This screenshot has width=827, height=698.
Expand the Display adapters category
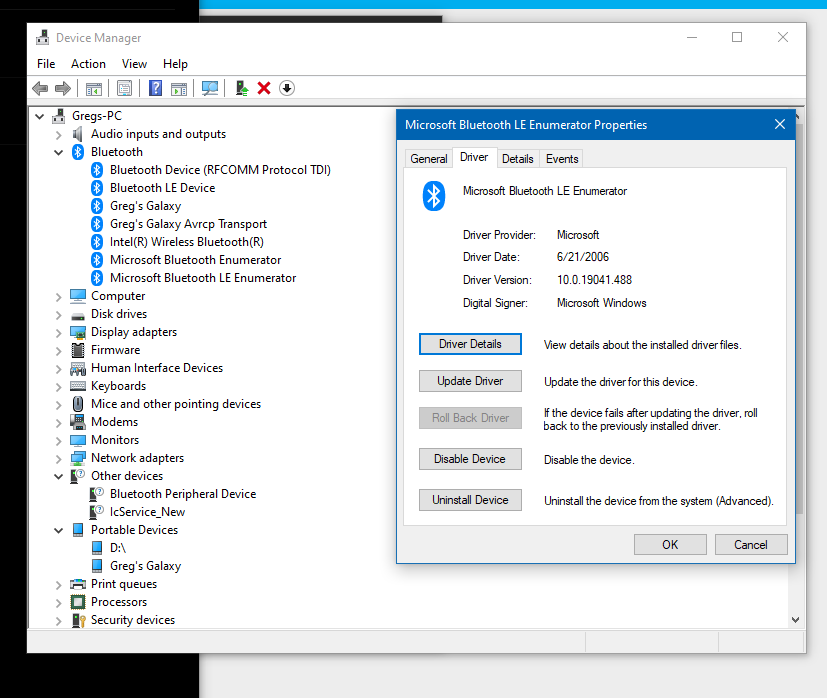click(x=59, y=332)
